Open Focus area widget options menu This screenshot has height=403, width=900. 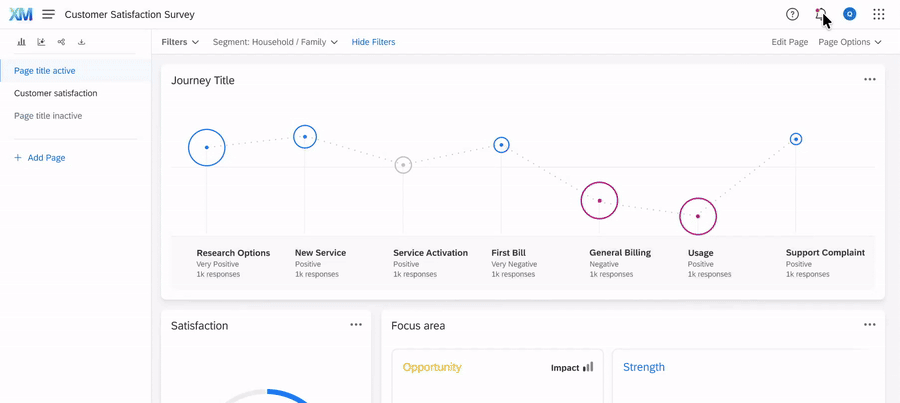[x=870, y=325]
